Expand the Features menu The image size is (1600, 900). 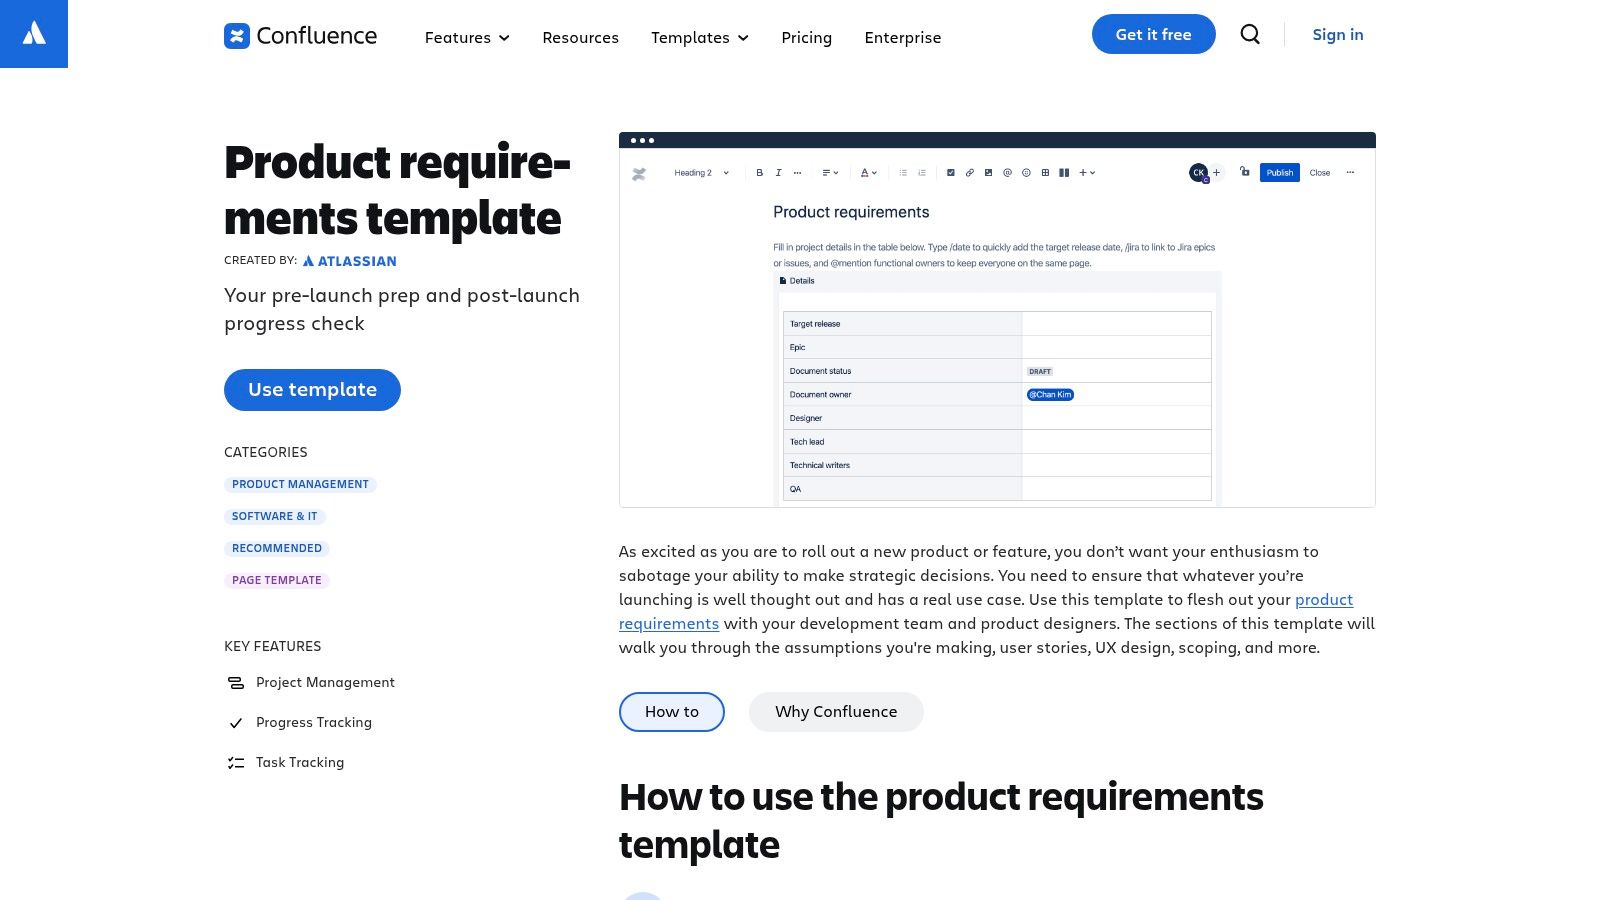pyautogui.click(x=467, y=38)
